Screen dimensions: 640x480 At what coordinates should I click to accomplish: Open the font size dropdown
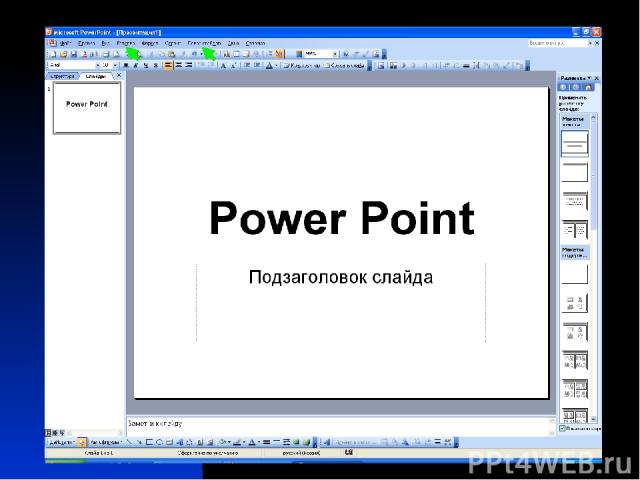tap(115, 65)
